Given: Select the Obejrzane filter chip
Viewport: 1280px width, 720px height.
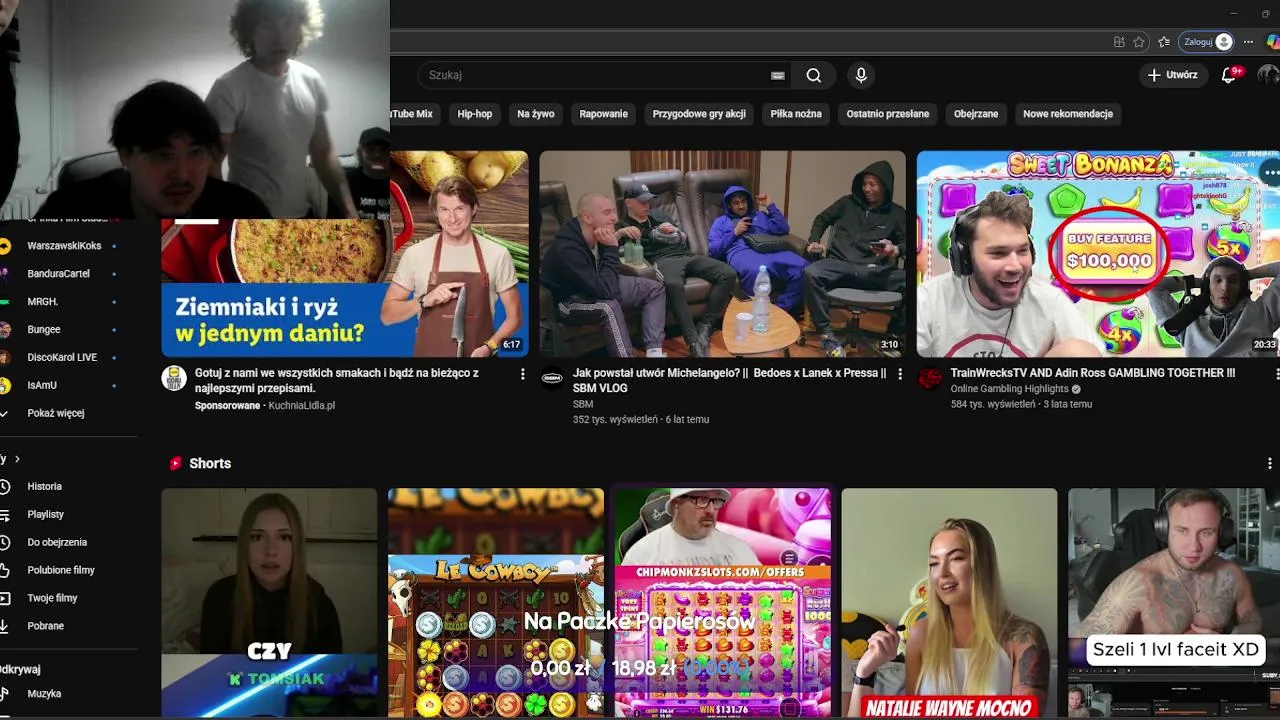Looking at the screenshot, I should tap(976, 114).
